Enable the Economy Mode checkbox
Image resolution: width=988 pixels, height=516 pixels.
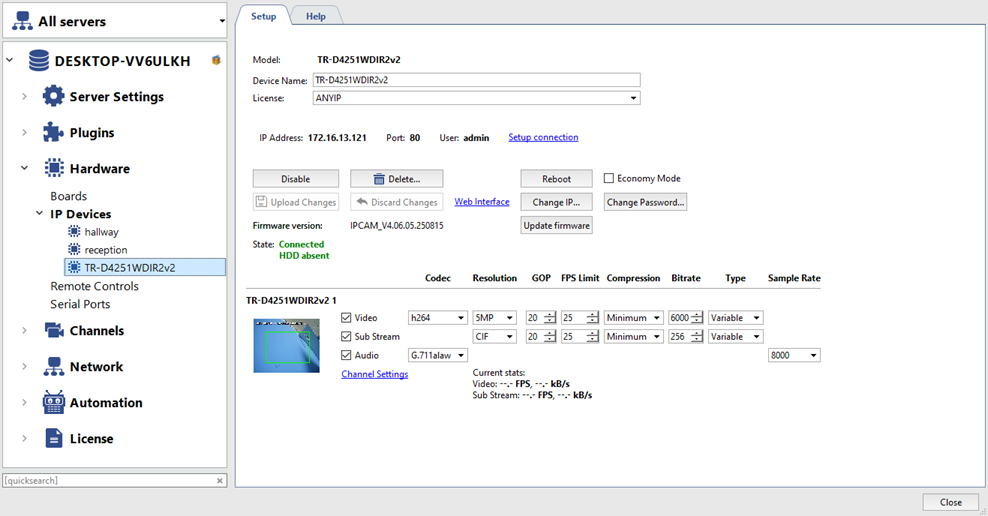(x=609, y=179)
